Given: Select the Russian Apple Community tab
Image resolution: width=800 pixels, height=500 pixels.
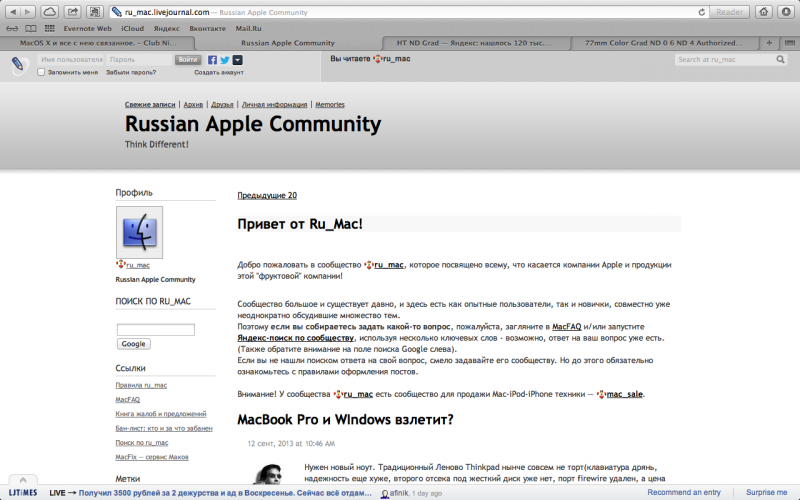Looking at the screenshot, I should click(288, 43).
